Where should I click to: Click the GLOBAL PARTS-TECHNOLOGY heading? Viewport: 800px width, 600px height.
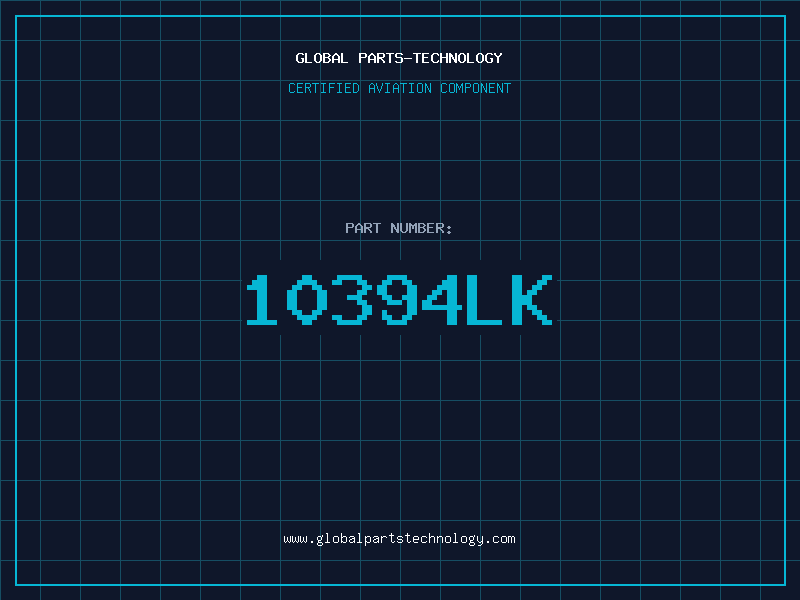tap(399, 58)
